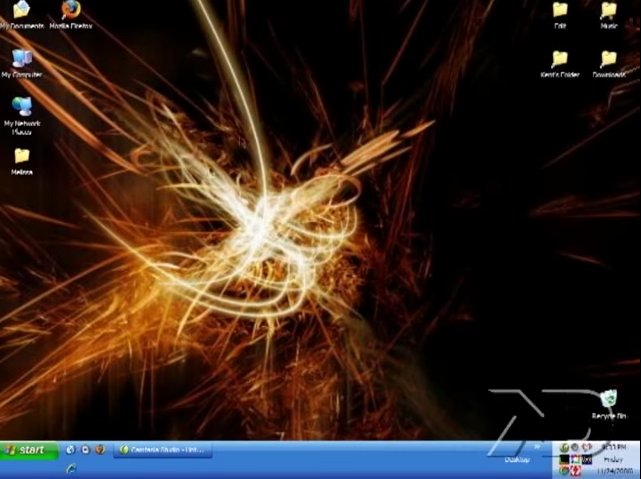Viewport: 641px width, 479px height.
Task: Click the Friday text in the tray
Action: click(x=614, y=459)
